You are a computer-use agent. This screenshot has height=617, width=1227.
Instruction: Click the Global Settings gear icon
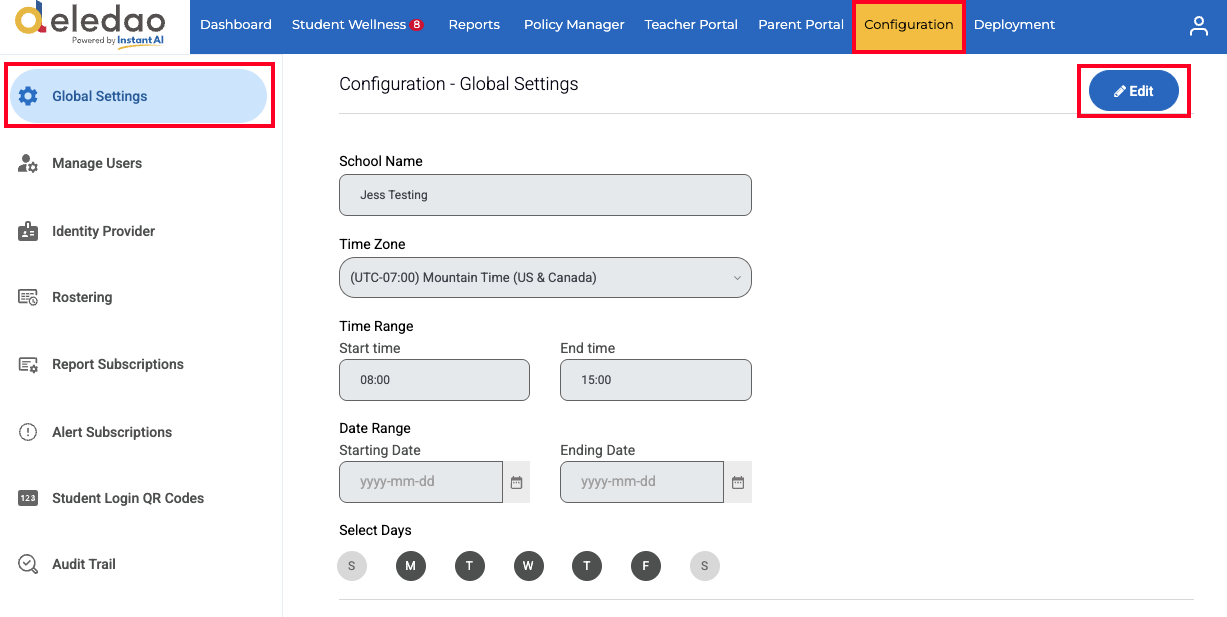click(x=28, y=96)
